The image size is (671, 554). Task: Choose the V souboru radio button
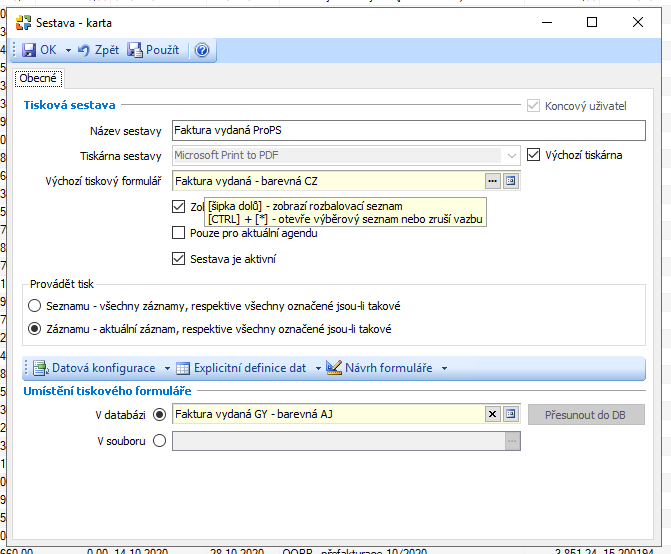coord(160,440)
